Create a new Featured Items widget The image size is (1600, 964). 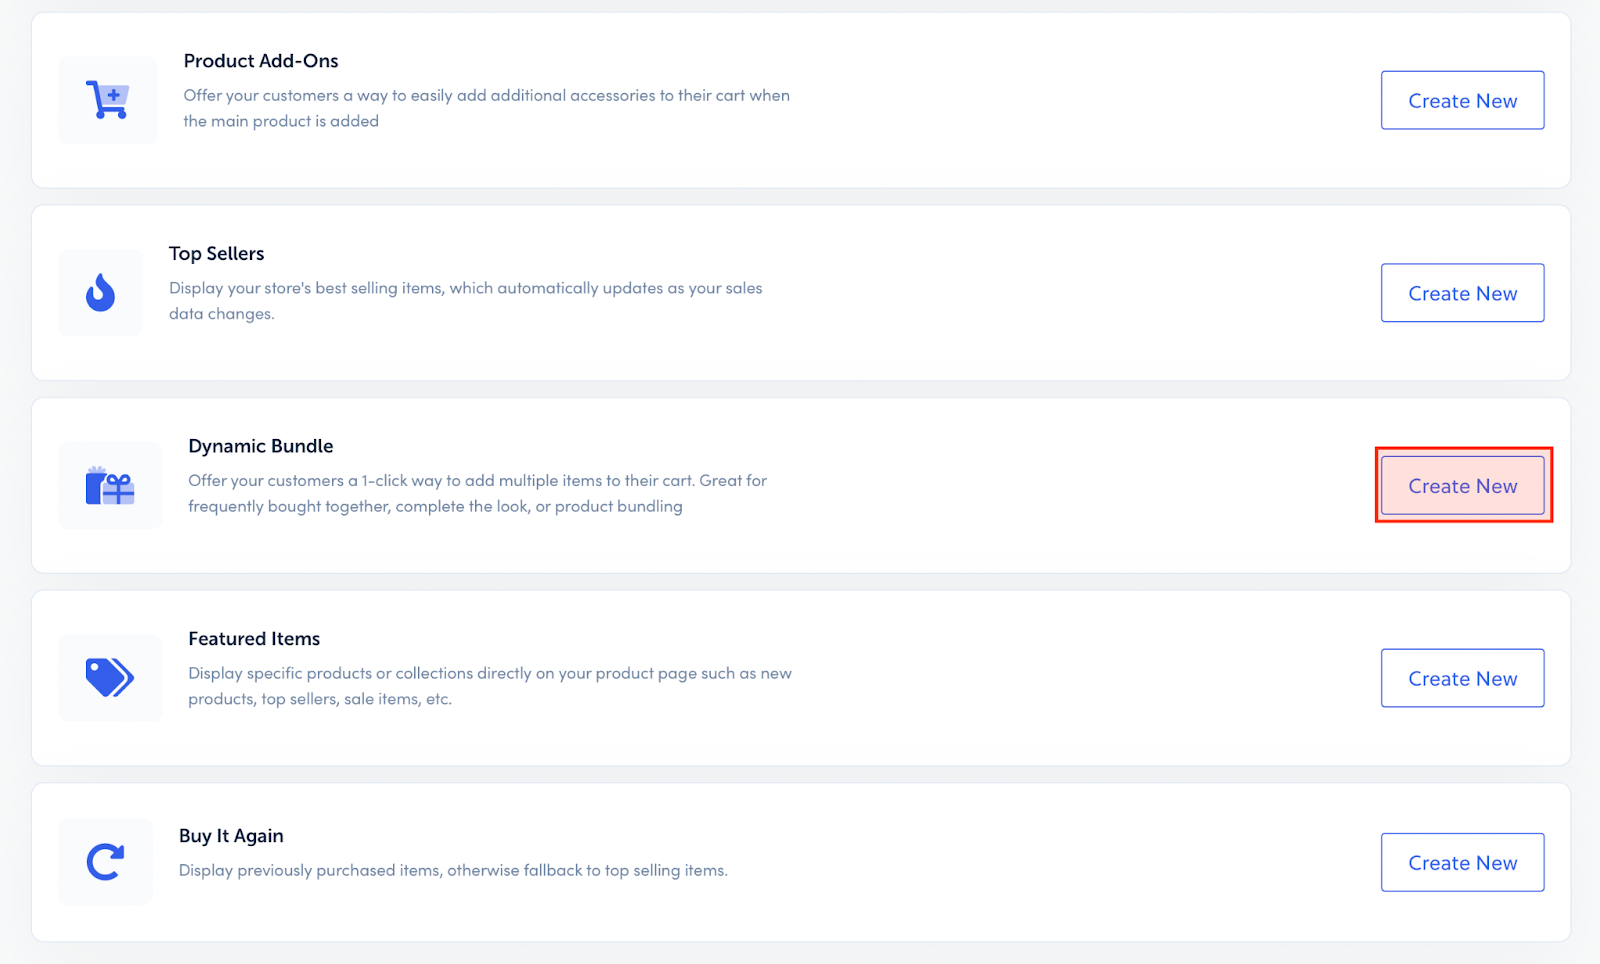click(x=1462, y=678)
